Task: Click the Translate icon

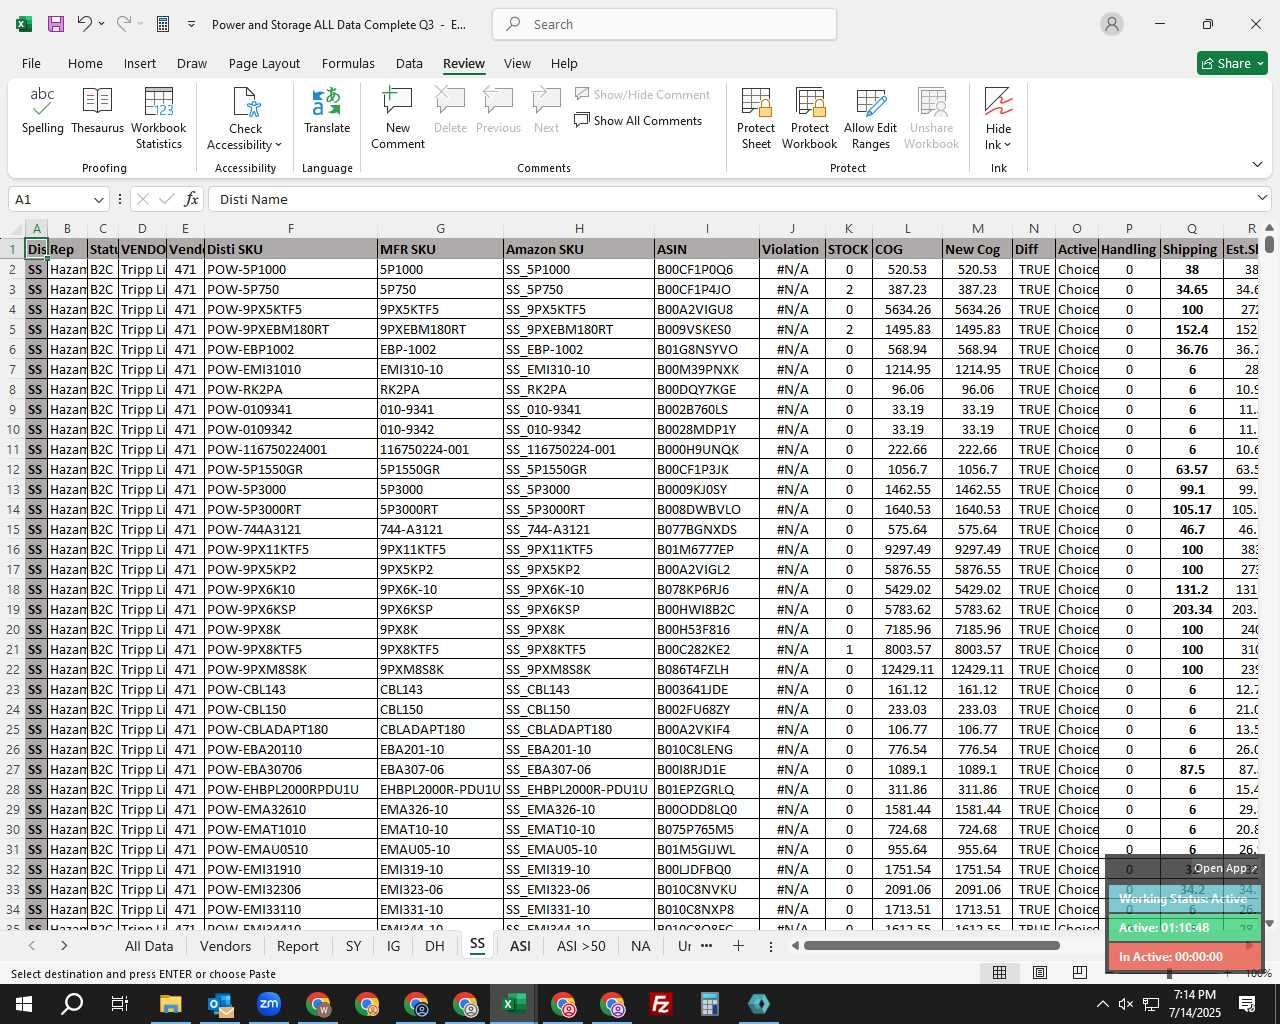Action: [327, 110]
